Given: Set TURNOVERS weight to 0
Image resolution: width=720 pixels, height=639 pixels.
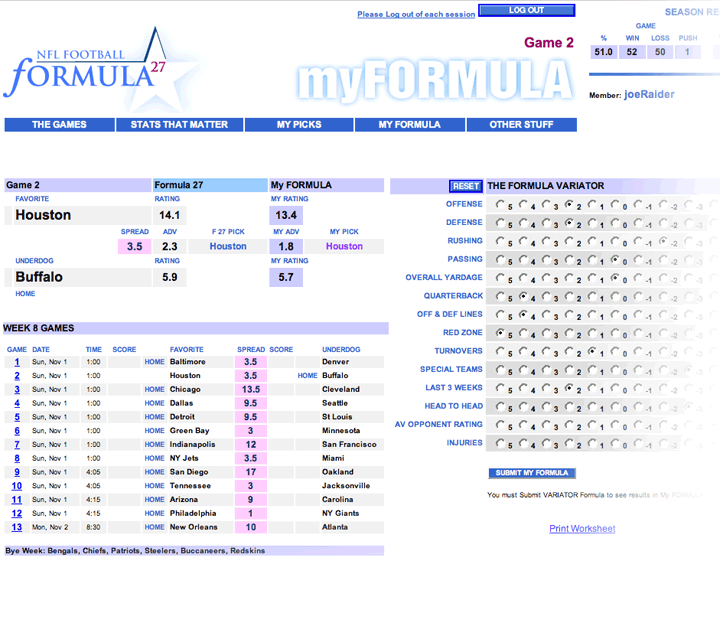Looking at the screenshot, I should pyautogui.click(x=615, y=351).
